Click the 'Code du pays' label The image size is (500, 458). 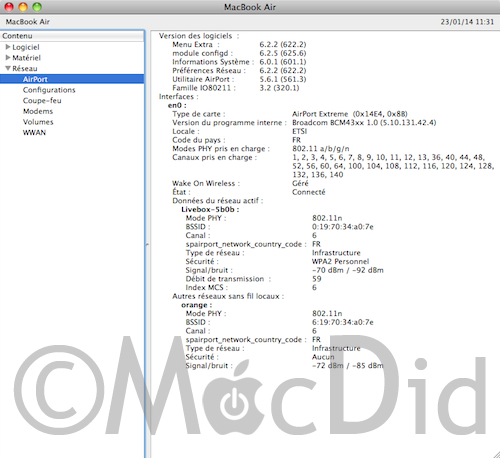(199, 140)
